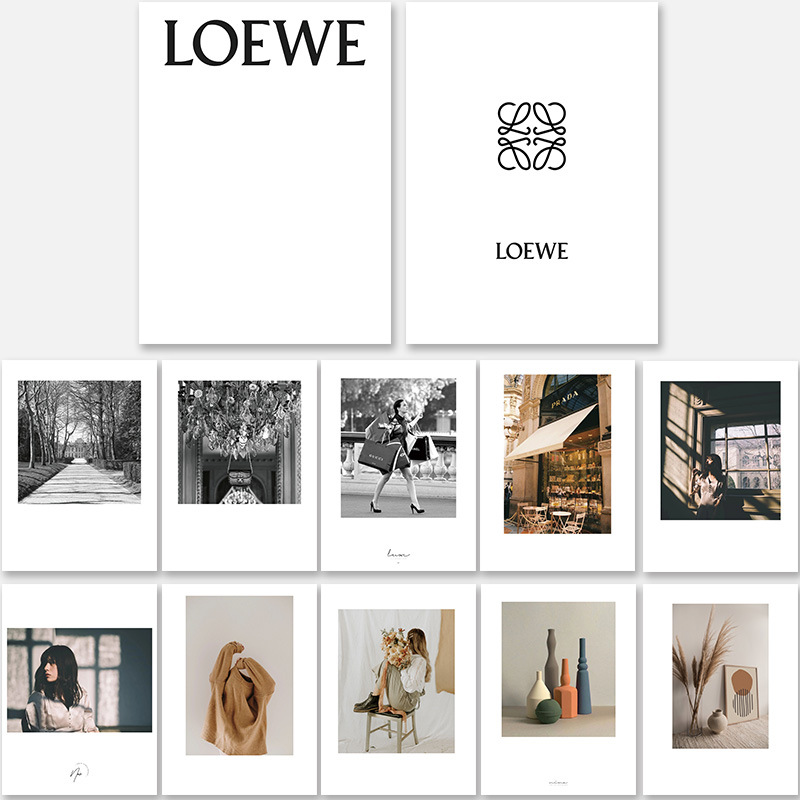Click the large LOEWE wordmark poster
This screenshot has height=800, width=800.
[265, 172]
